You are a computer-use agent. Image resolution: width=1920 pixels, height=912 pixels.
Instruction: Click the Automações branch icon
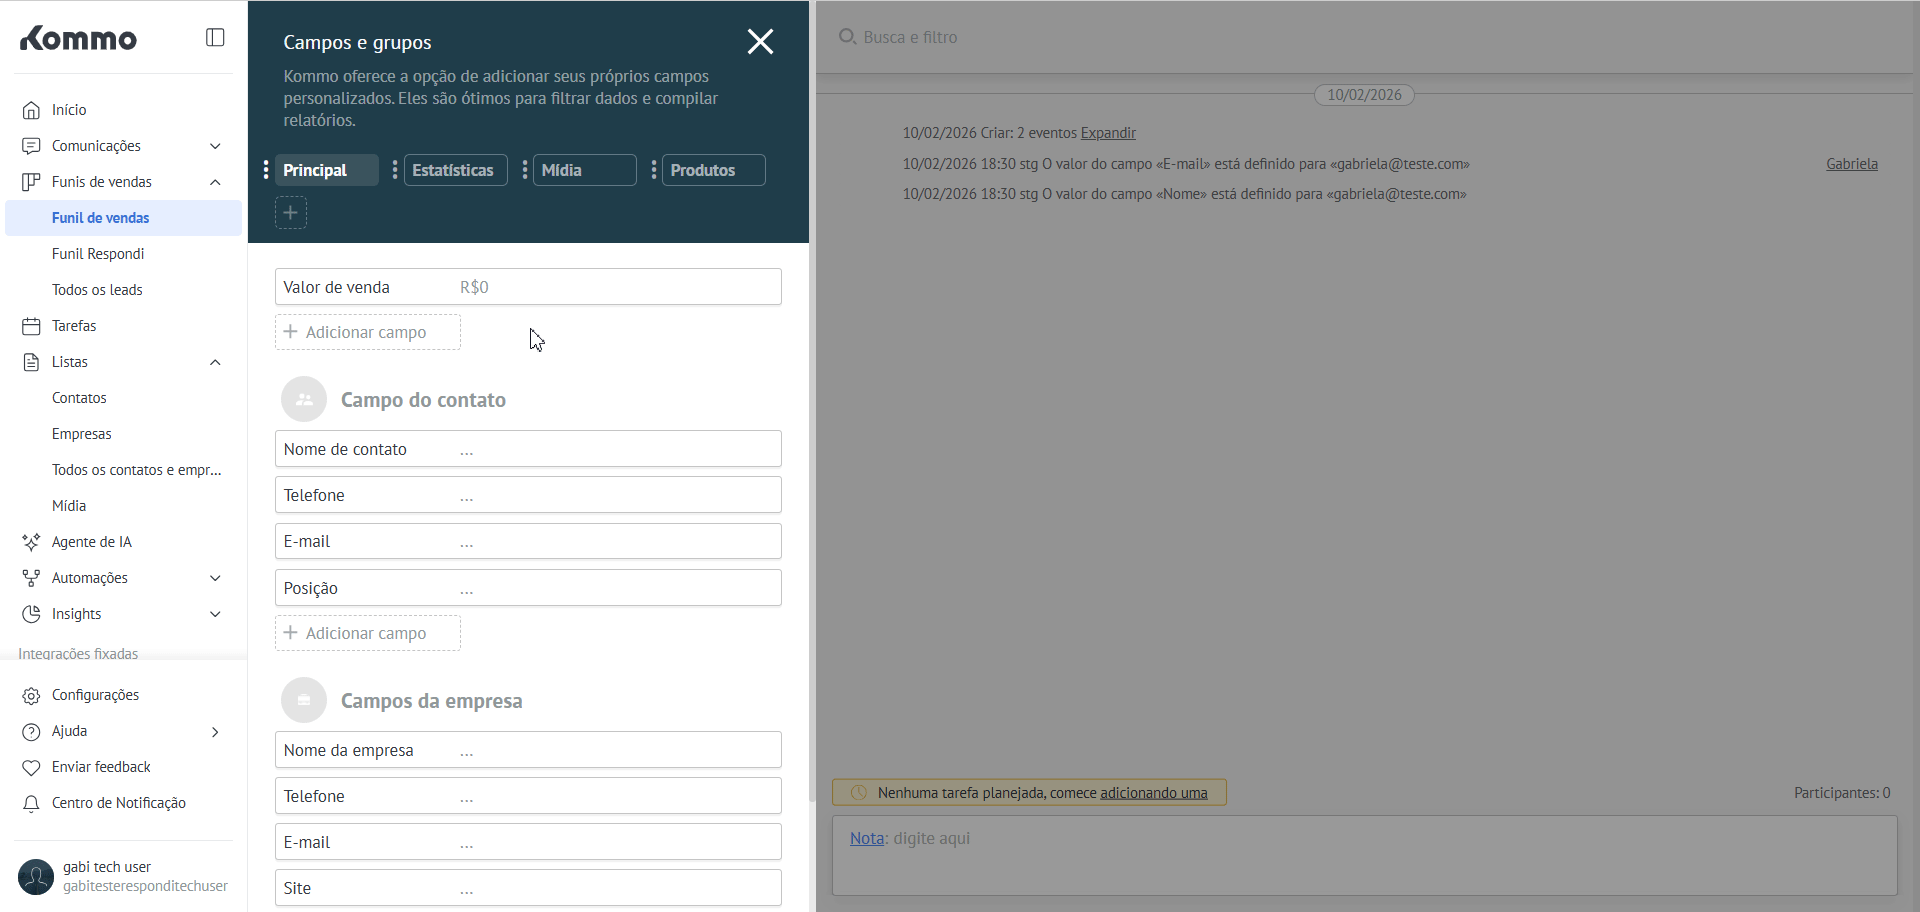tap(31, 578)
